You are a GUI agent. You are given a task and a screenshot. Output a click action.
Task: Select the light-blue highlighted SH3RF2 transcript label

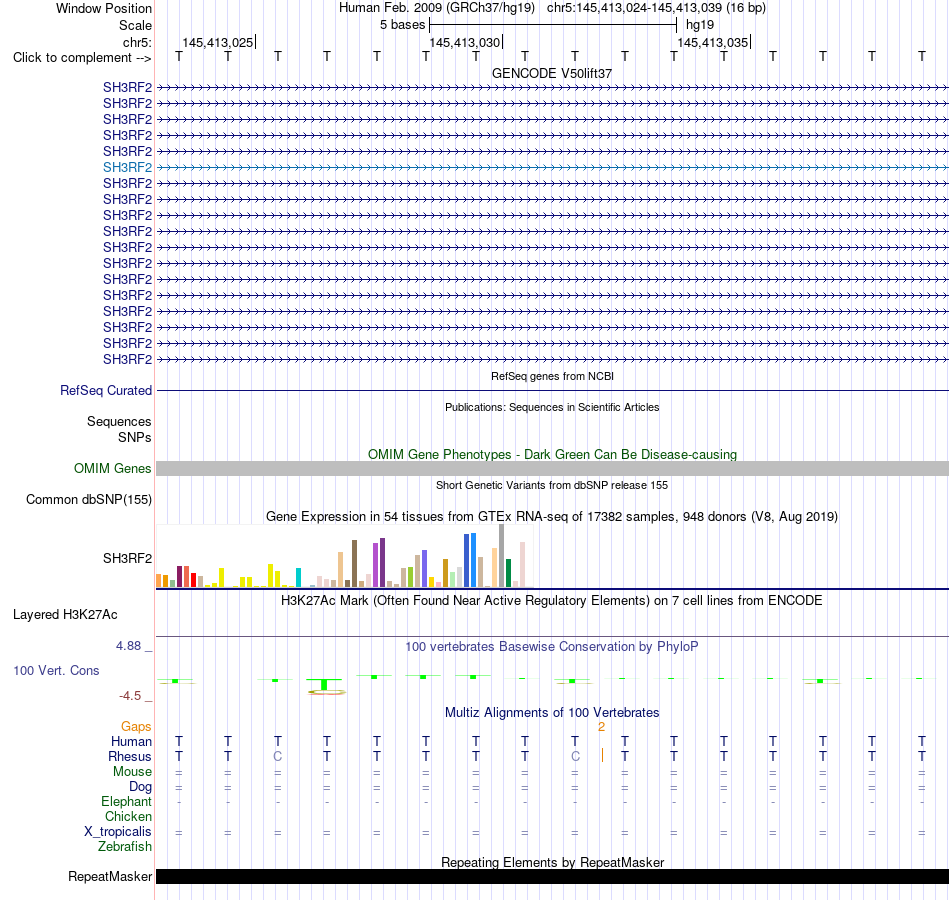coord(127,167)
